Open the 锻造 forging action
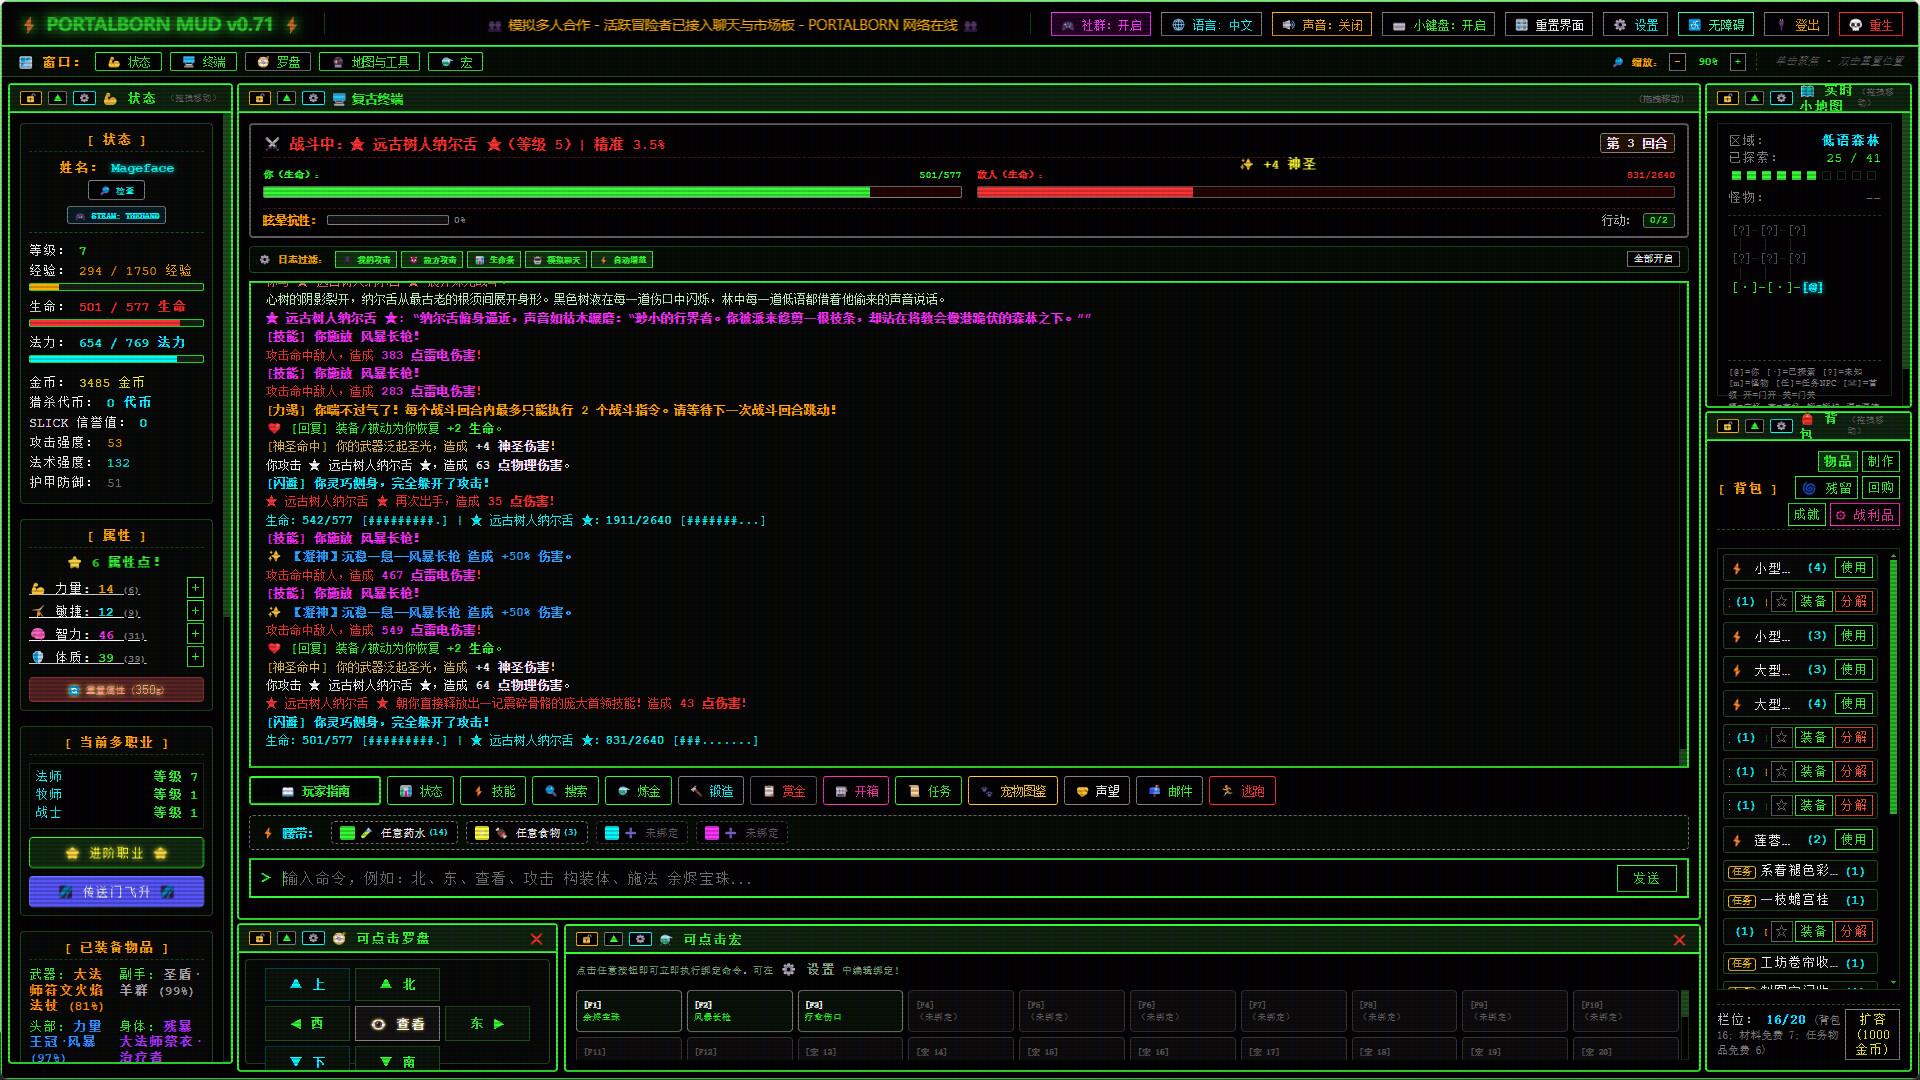The height and width of the screenshot is (1080, 1920). coord(711,791)
